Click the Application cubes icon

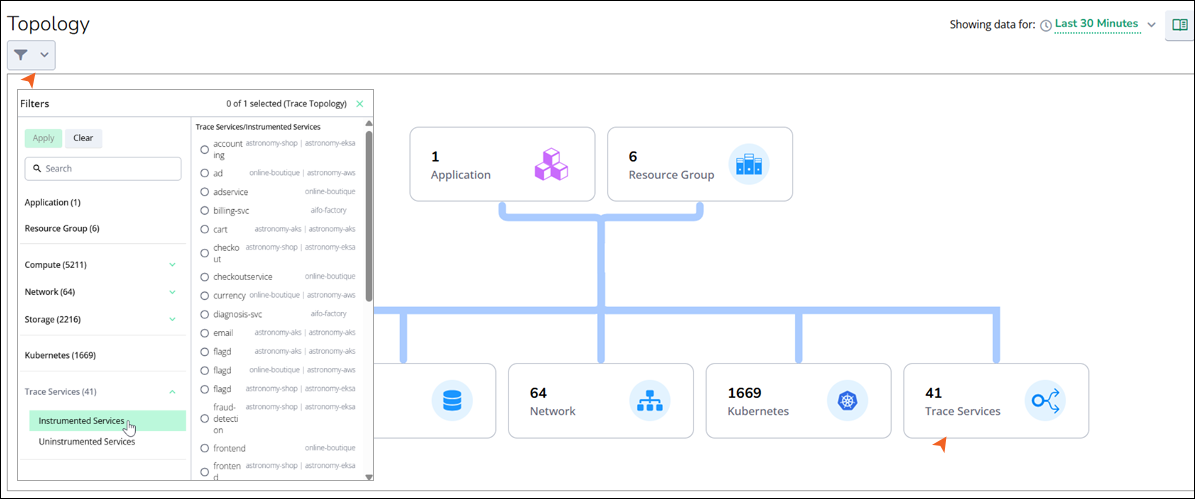click(550, 164)
